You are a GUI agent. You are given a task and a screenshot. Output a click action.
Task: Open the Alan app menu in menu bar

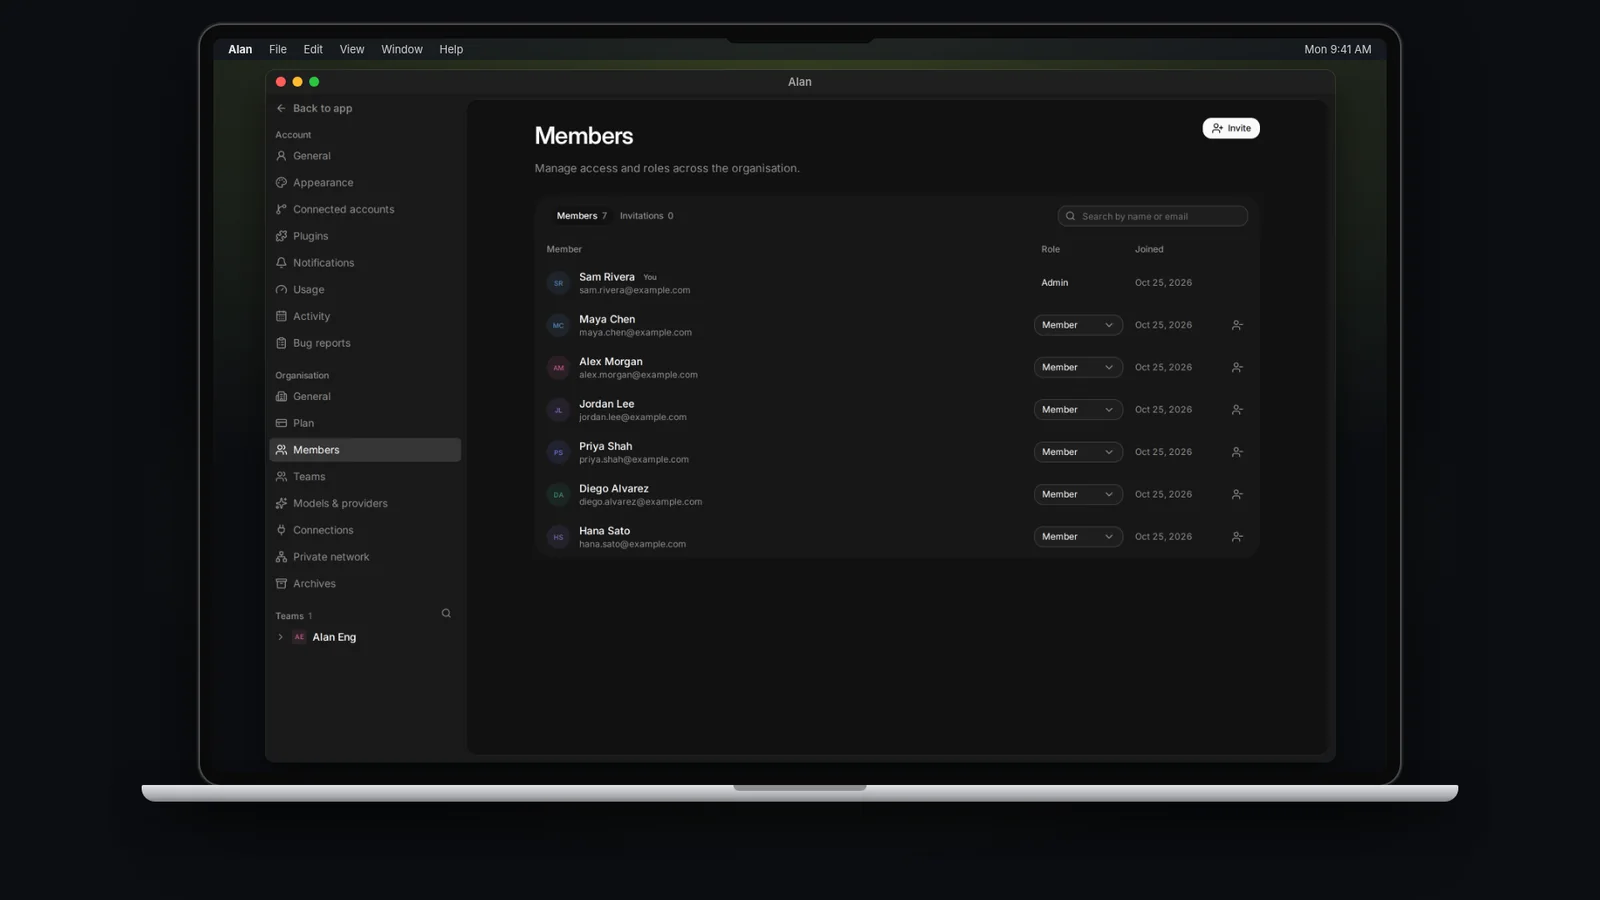(x=240, y=49)
